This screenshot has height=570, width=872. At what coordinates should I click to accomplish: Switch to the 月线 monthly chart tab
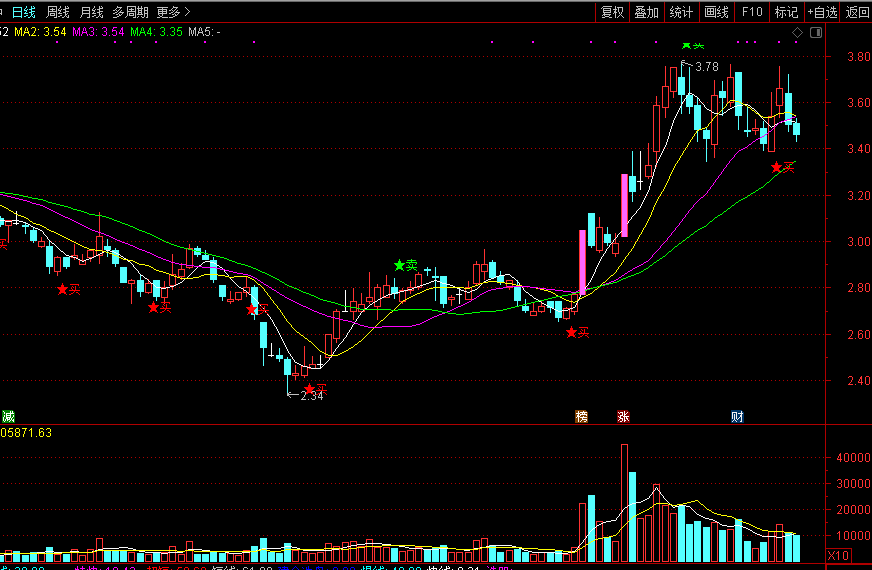click(91, 12)
